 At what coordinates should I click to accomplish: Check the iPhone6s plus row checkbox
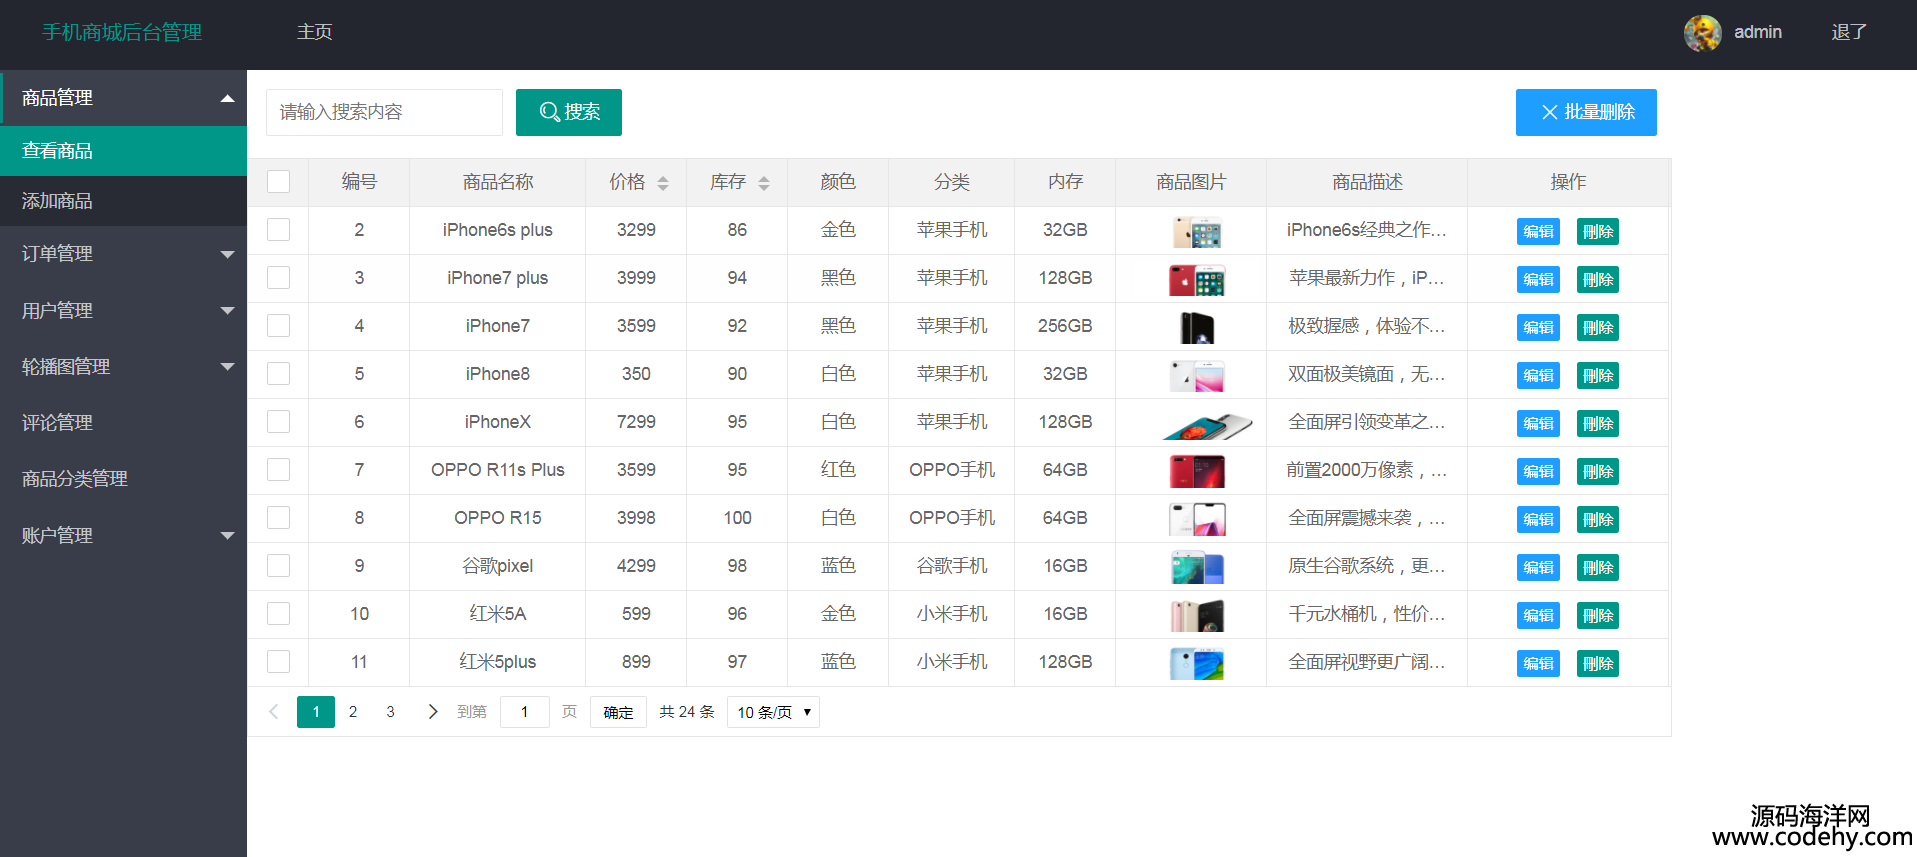[x=279, y=230]
